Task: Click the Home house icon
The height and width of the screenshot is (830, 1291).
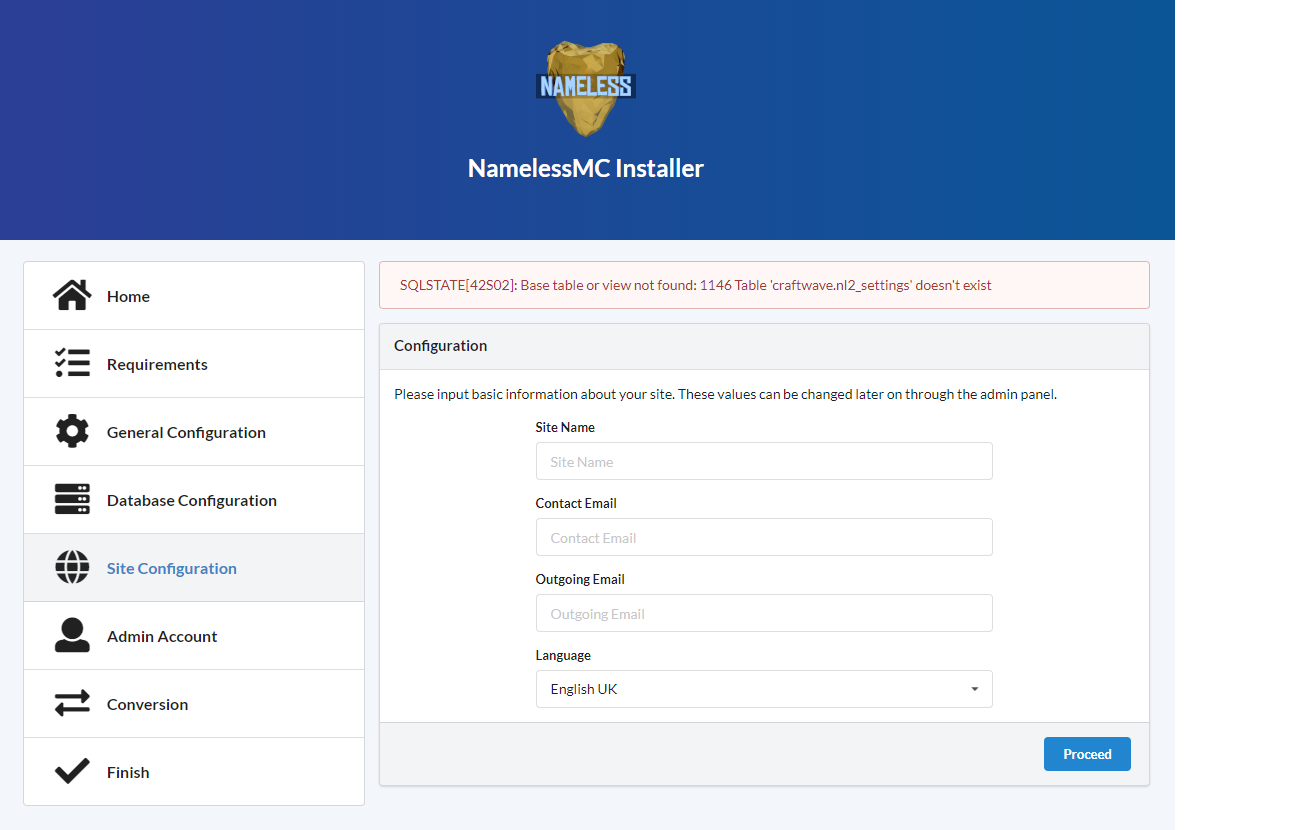Action: coord(72,294)
